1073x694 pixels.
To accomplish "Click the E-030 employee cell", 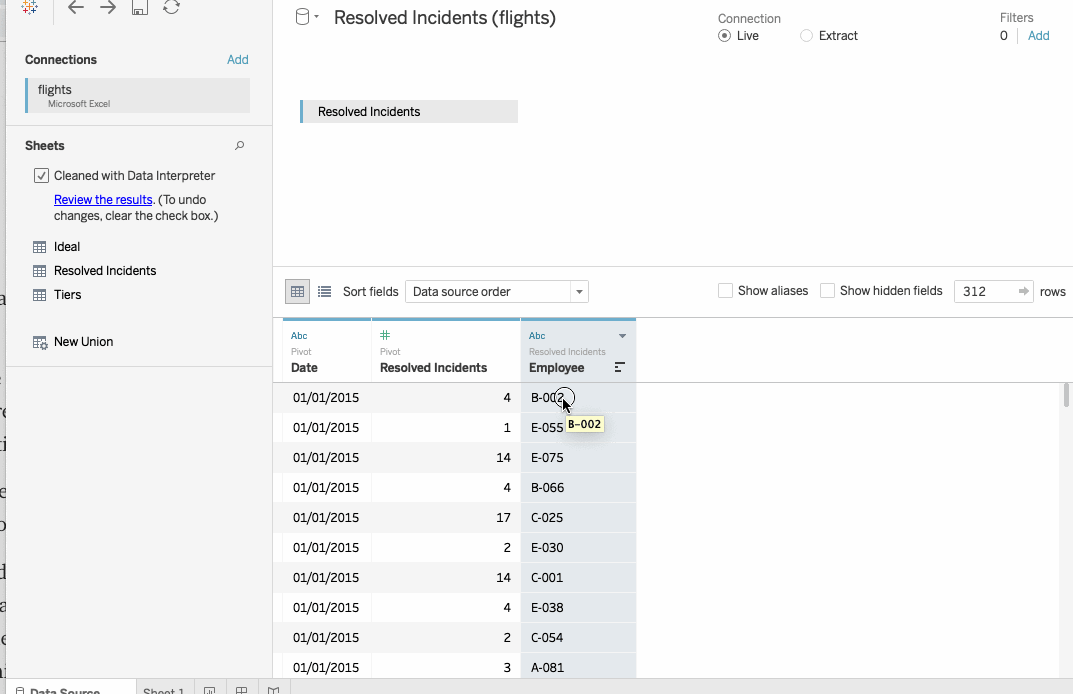I will point(578,548).
